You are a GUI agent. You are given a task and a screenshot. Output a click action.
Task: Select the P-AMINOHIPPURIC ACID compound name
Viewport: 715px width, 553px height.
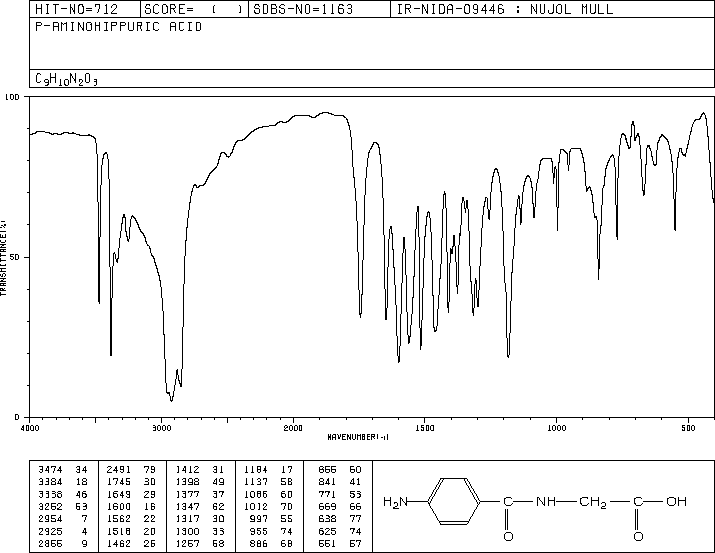(x=119, y=27)
